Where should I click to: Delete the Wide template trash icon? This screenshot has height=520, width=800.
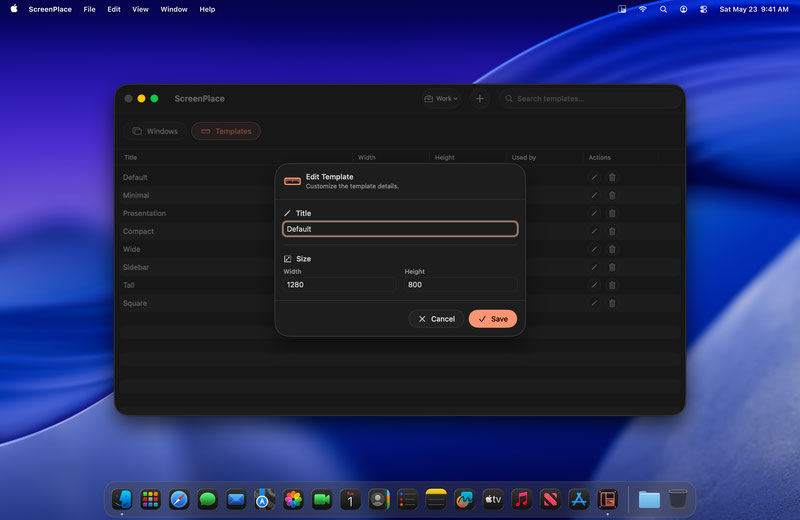pyautogui.click(x=612, y=250)
